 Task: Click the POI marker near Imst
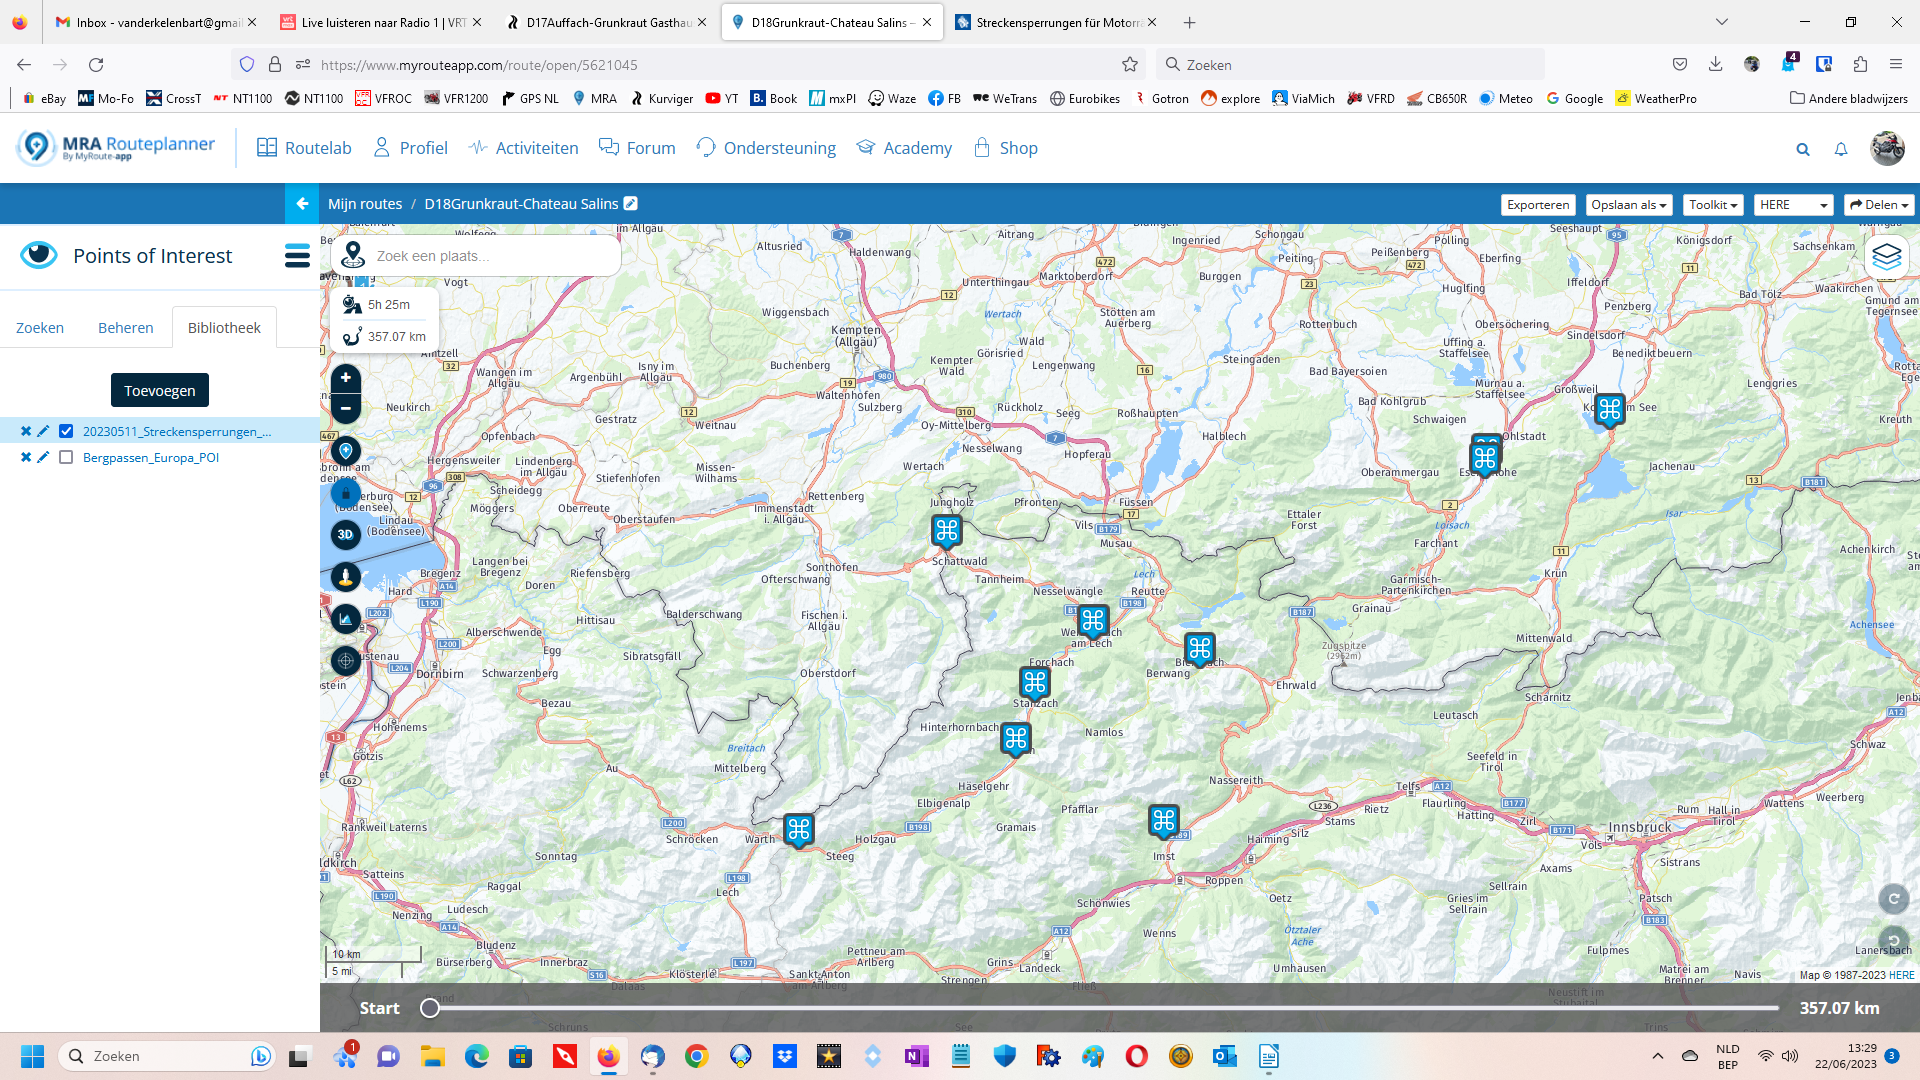click(1164, 822)
